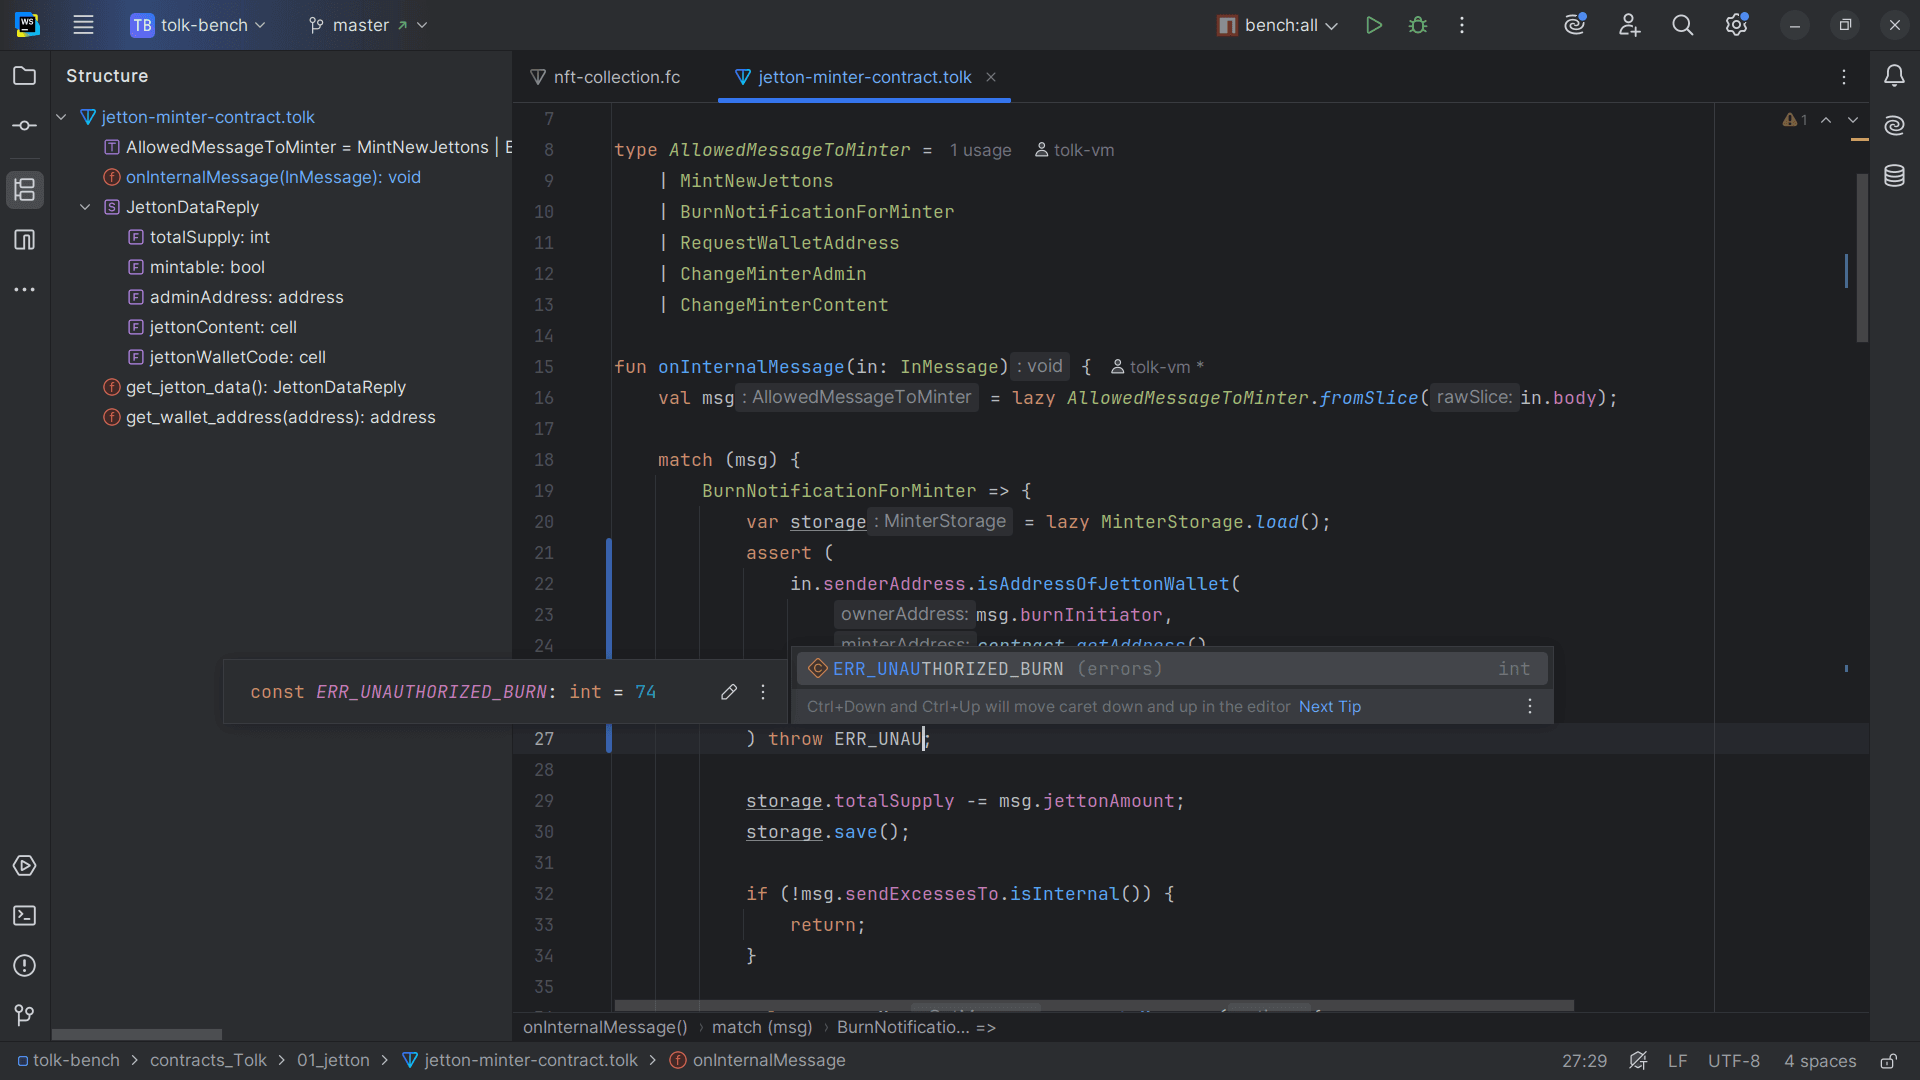1920x1080 pixels.
Task: Click contracts_Tolk in navigation bar
Action: point(208,1061)
